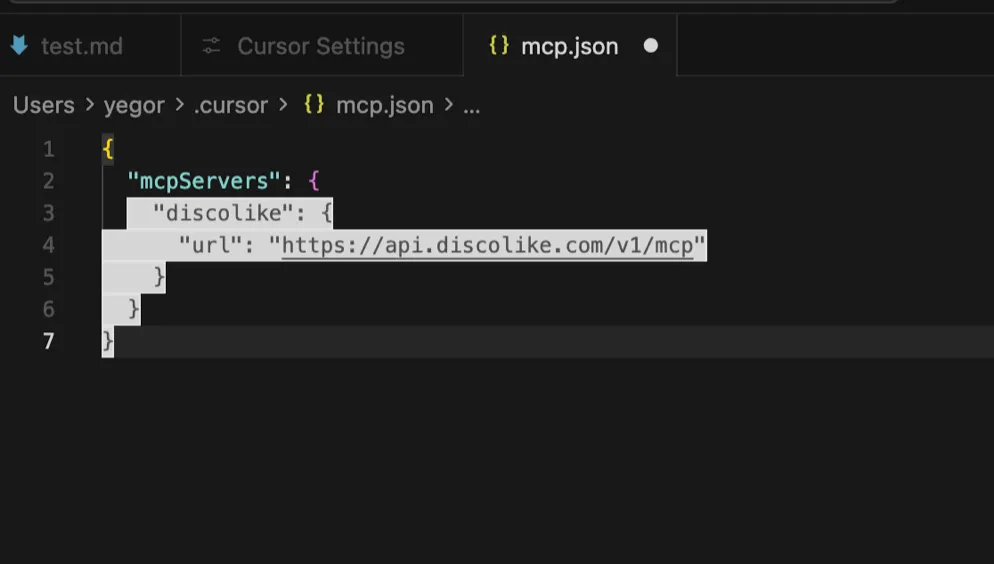Place cursor after opening brace on line 1
The width and height of the screenshot is (994, 564).
(x=115, y=150)
